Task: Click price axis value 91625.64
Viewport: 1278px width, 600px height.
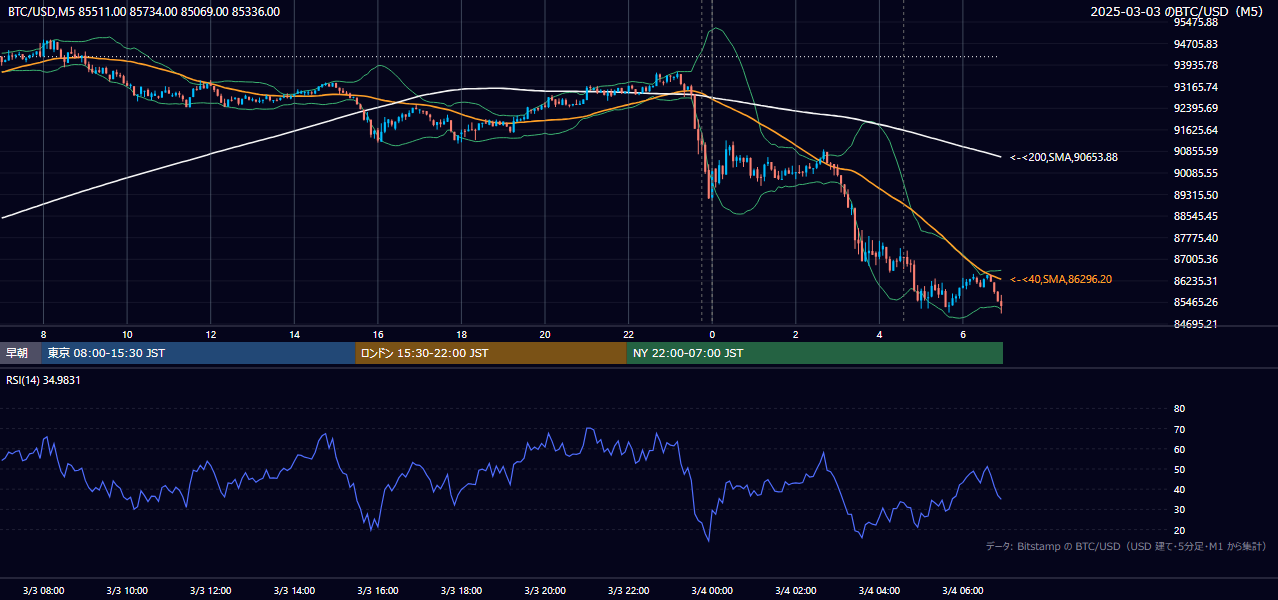Action: 1195,130
